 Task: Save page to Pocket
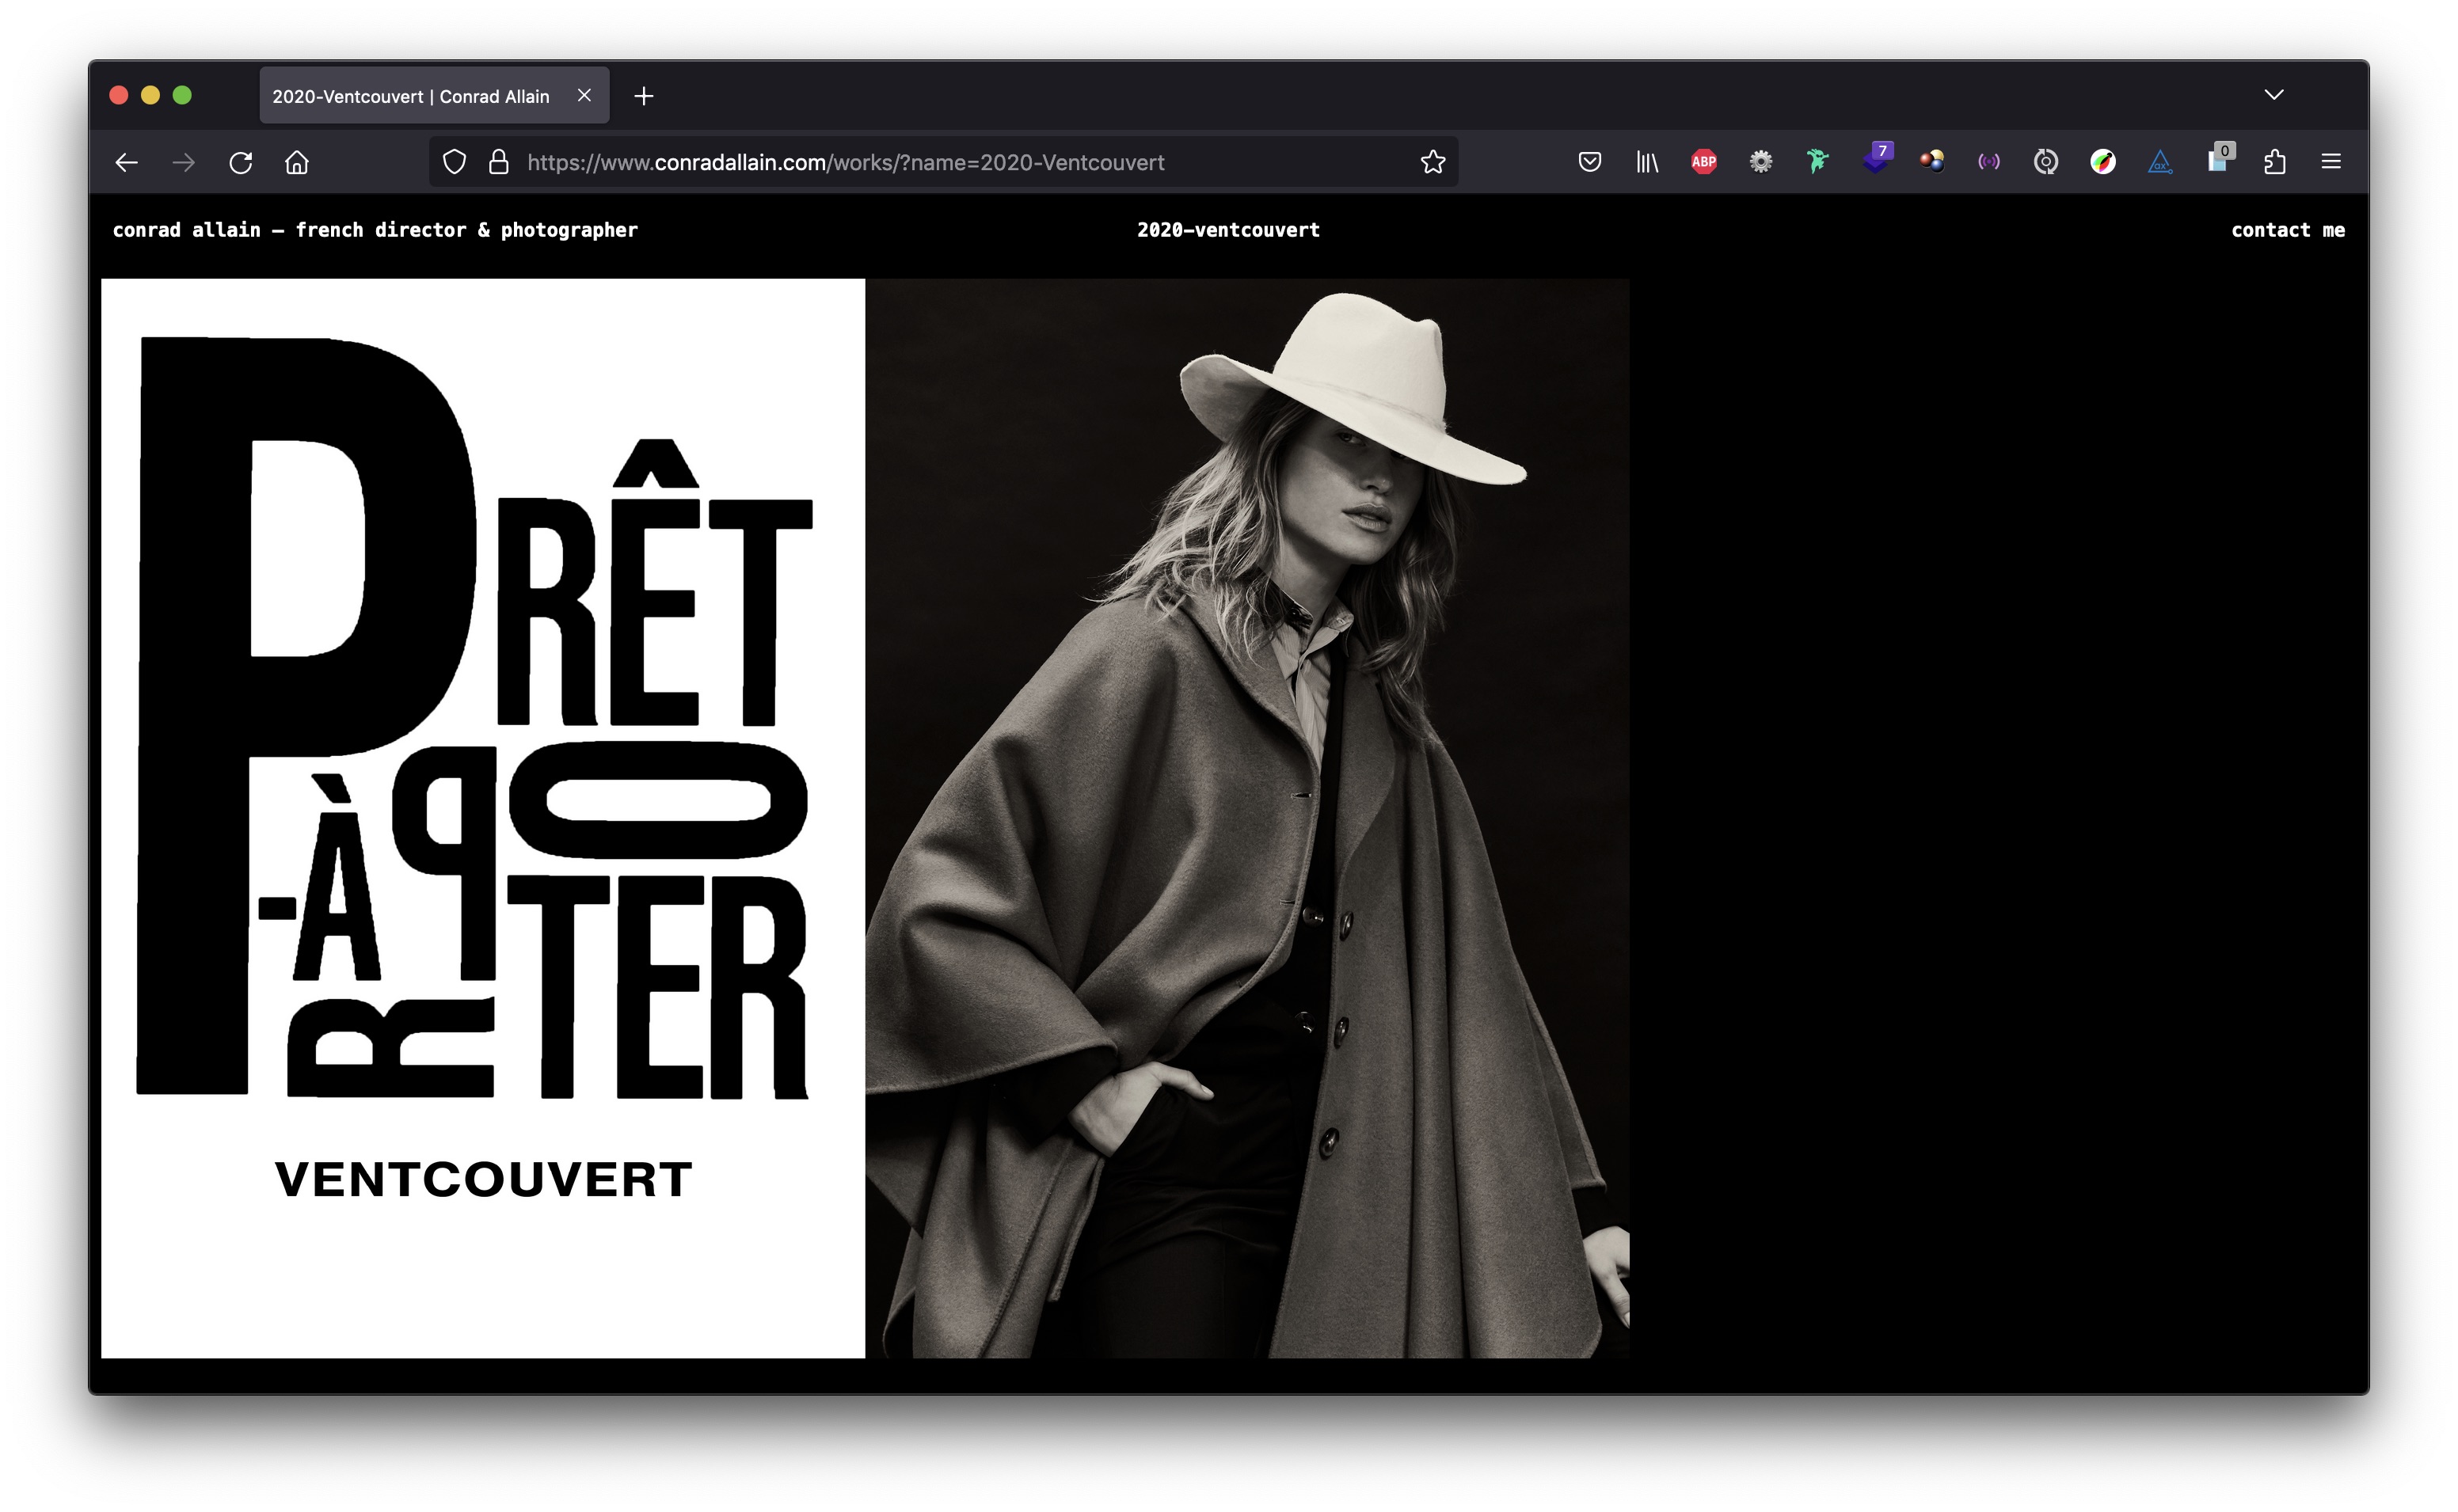pos(1589,162)
